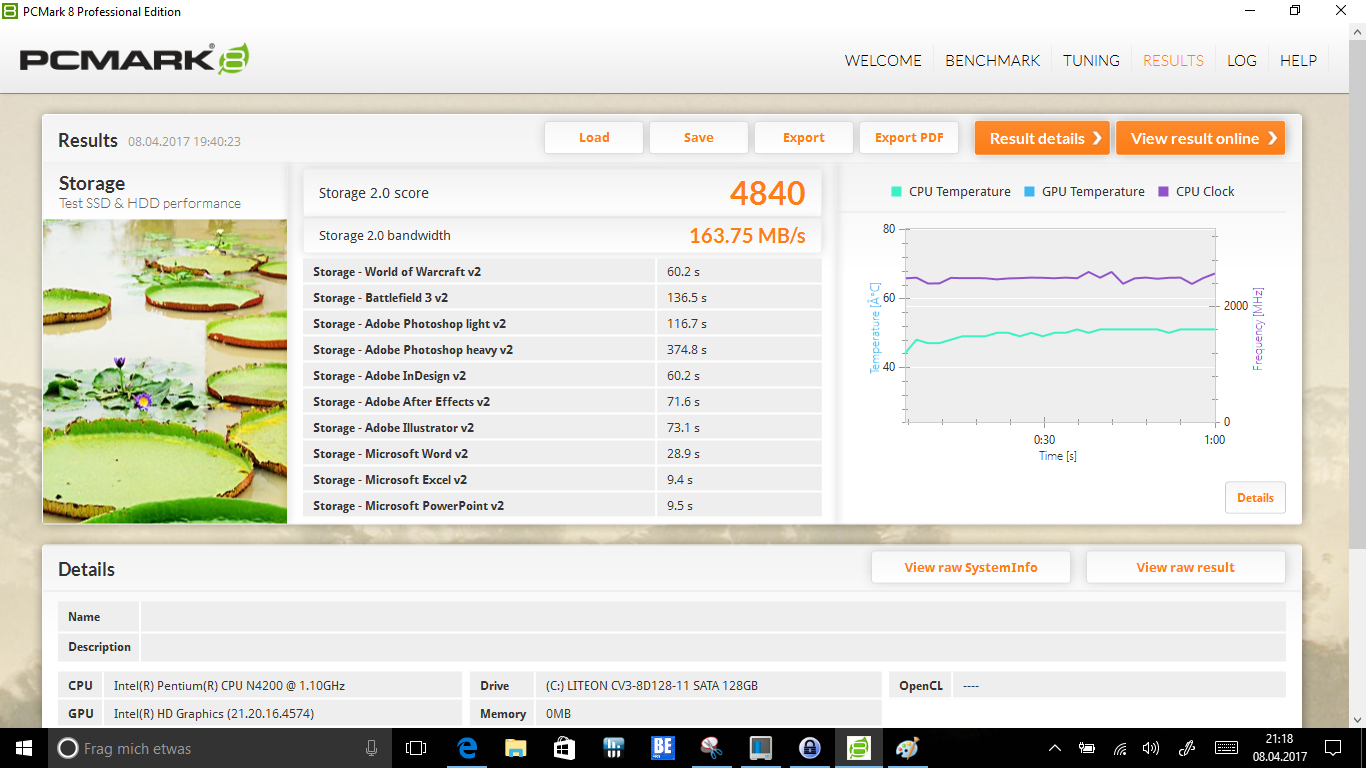Open the WELCOME tab
The height and width of the screenshot is (768, 1366).
pyautogui.click(x=883, y=60)
